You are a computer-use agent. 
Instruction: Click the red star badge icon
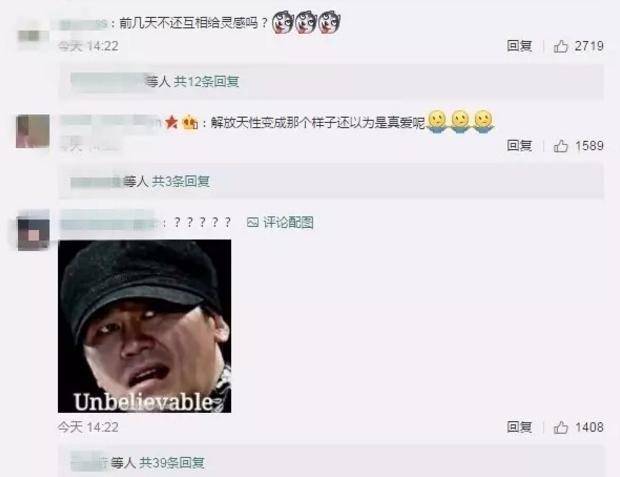[171, 123]
